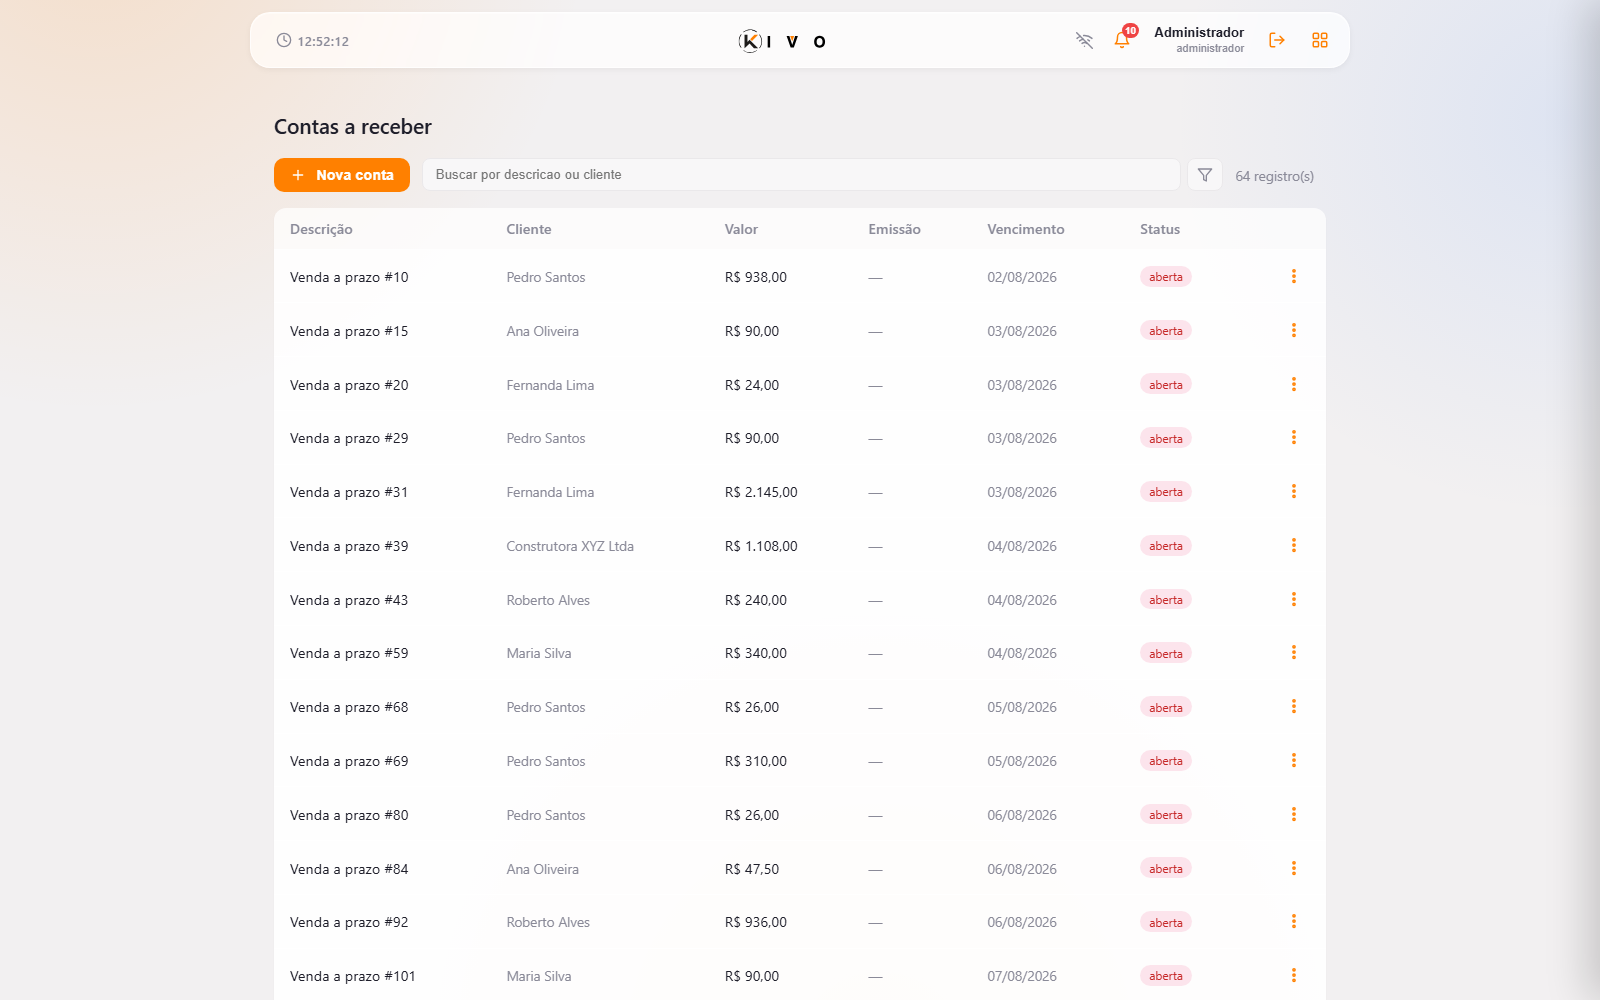The width and height of the screenshot is (1600, 1000).
Task: Open actions menu for Venda a prazo #20
Action: tap(1293, 384)
